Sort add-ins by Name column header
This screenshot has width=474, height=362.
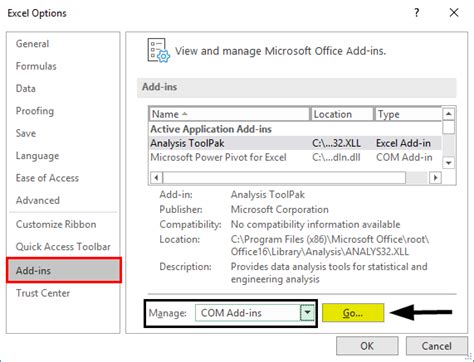[229, 114]
